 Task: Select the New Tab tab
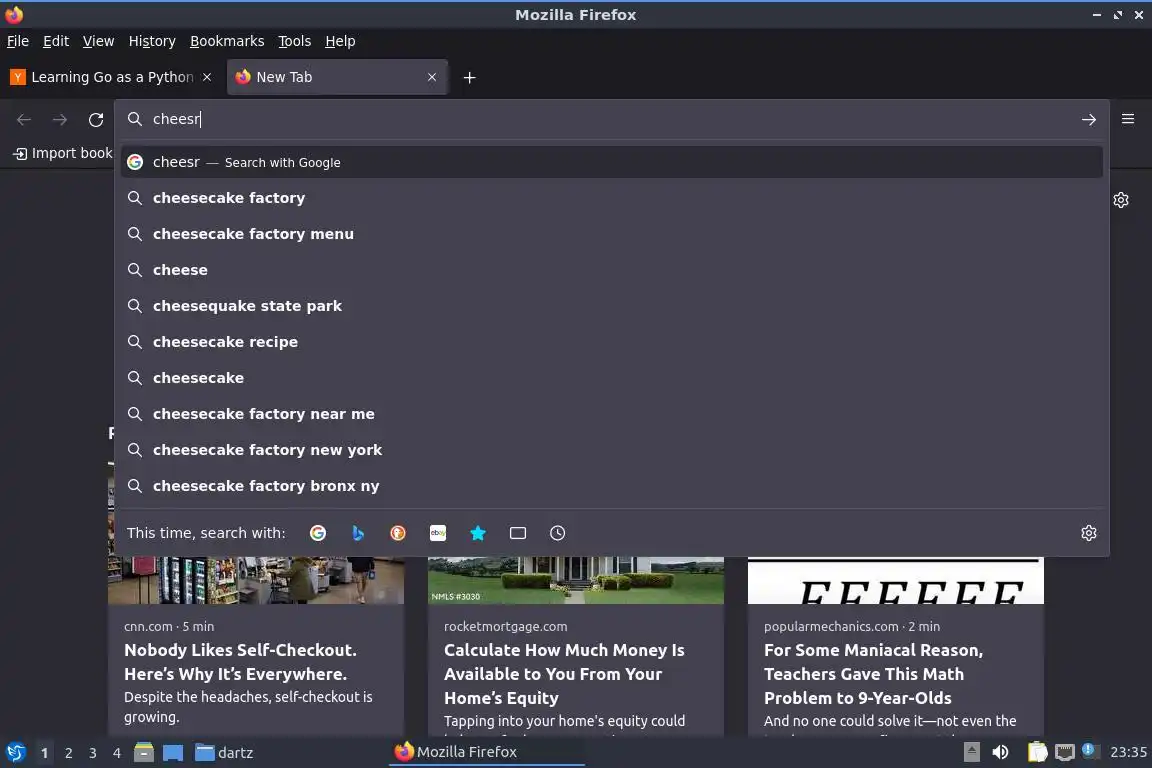pyautogui.click(x=337, y=77)
